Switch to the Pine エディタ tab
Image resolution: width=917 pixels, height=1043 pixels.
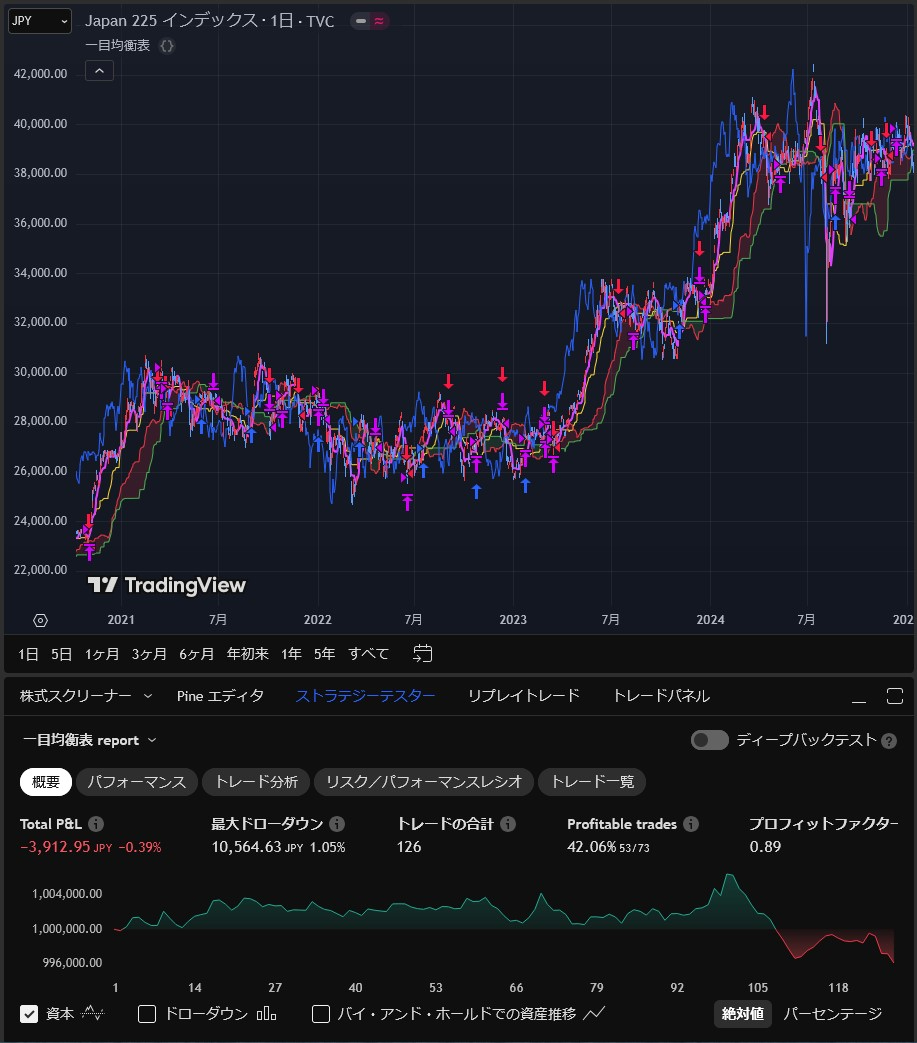220,696
